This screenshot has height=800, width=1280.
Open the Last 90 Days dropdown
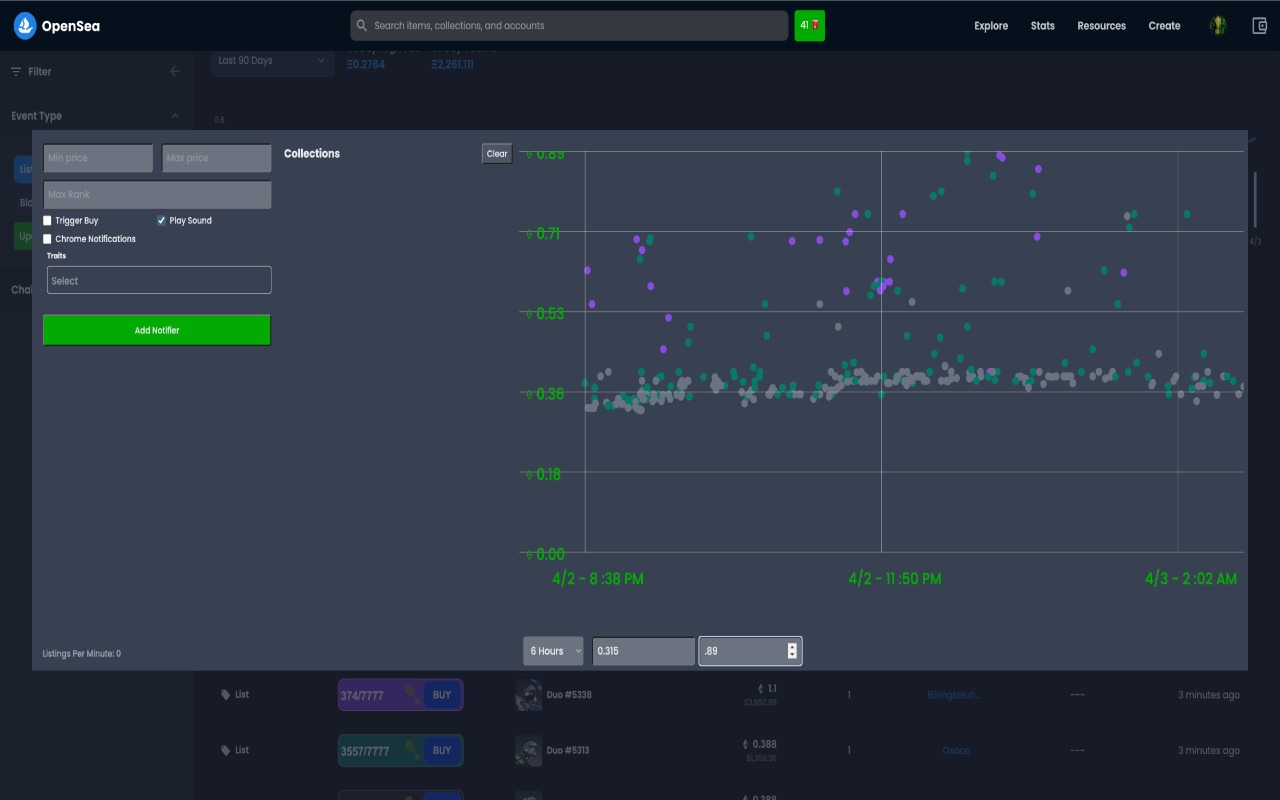tap(271, 61)
